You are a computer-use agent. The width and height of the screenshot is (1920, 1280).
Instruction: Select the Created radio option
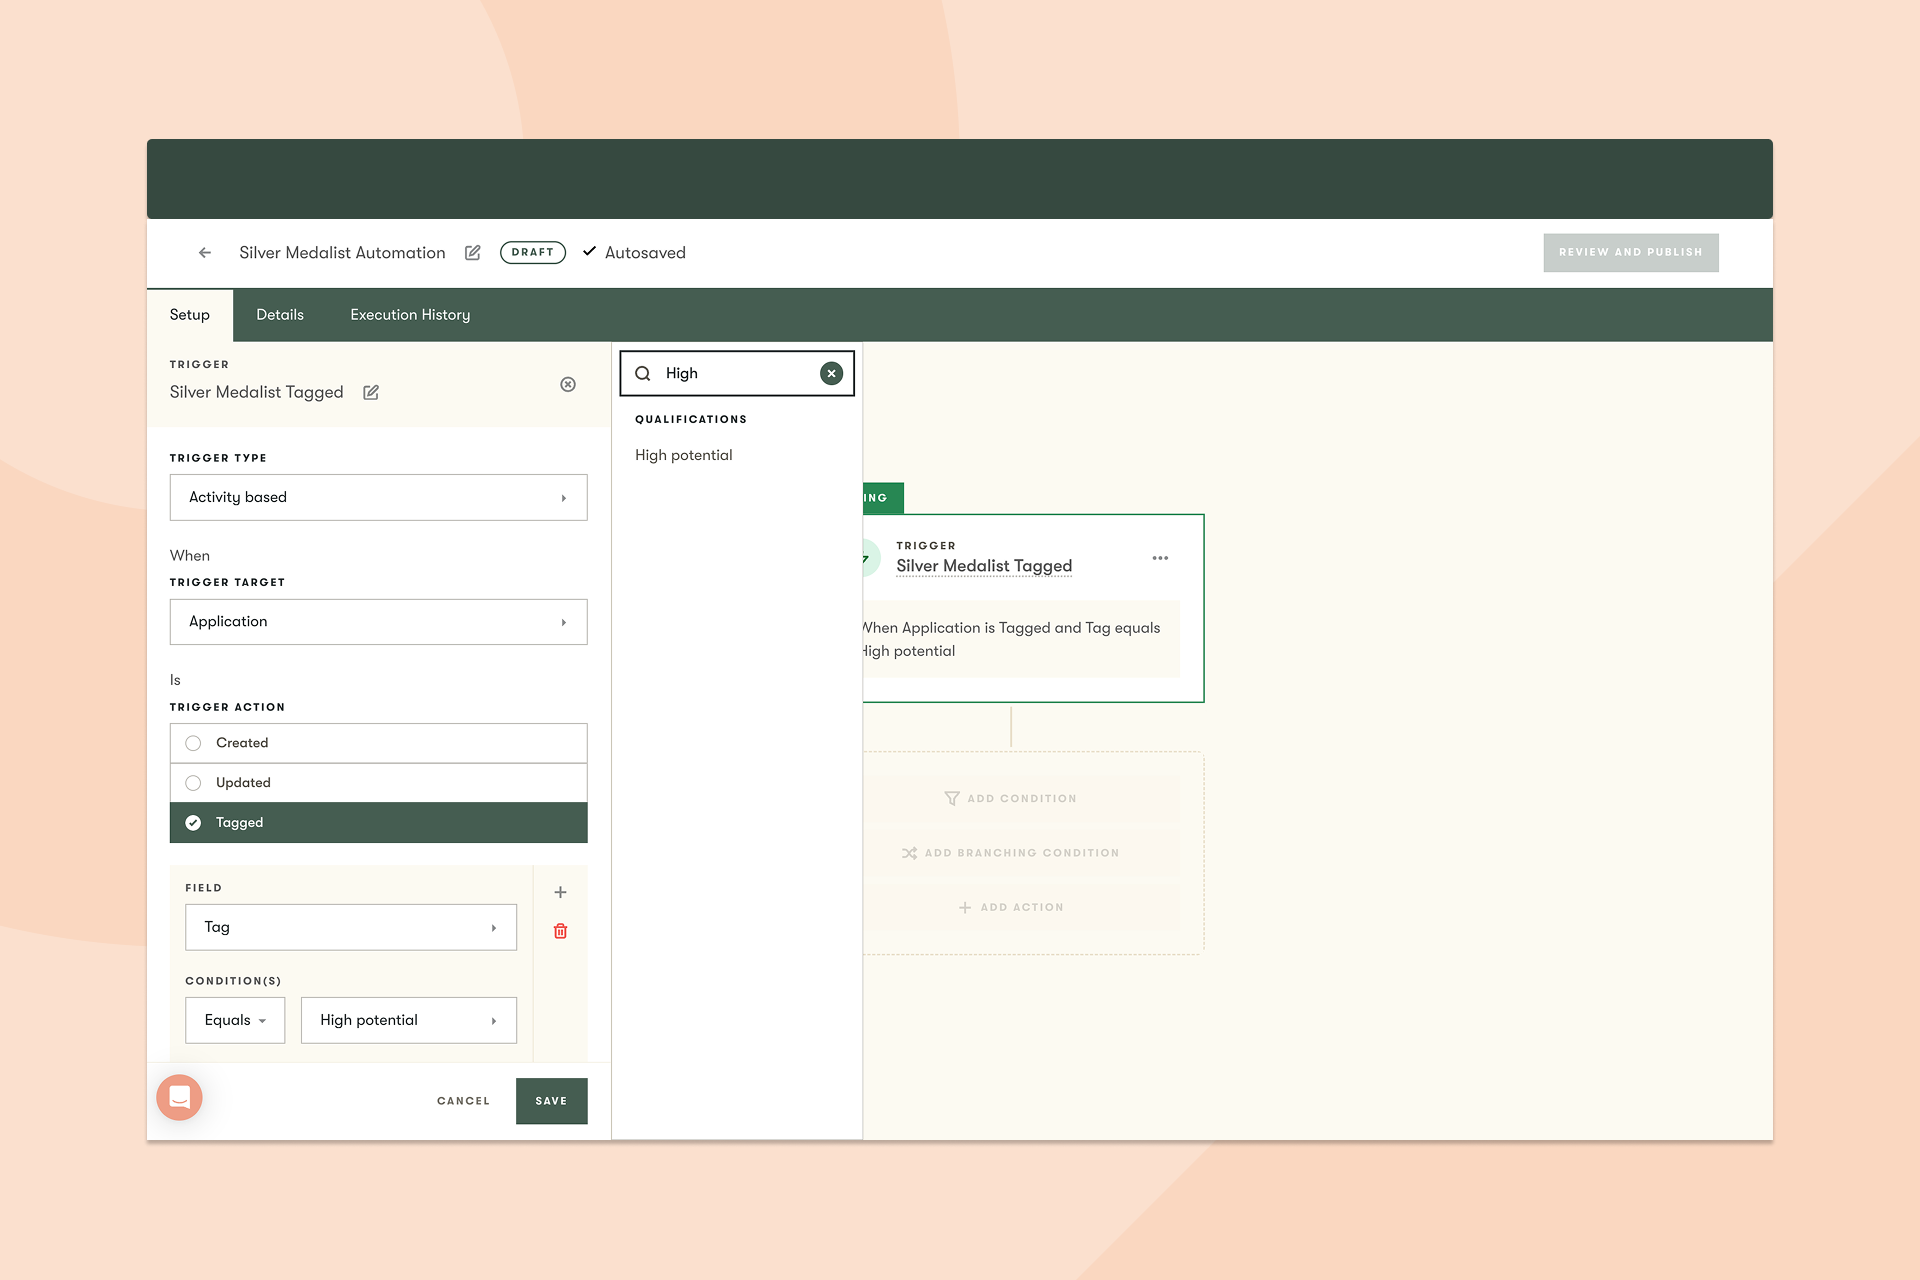click(x=194, y=743)
